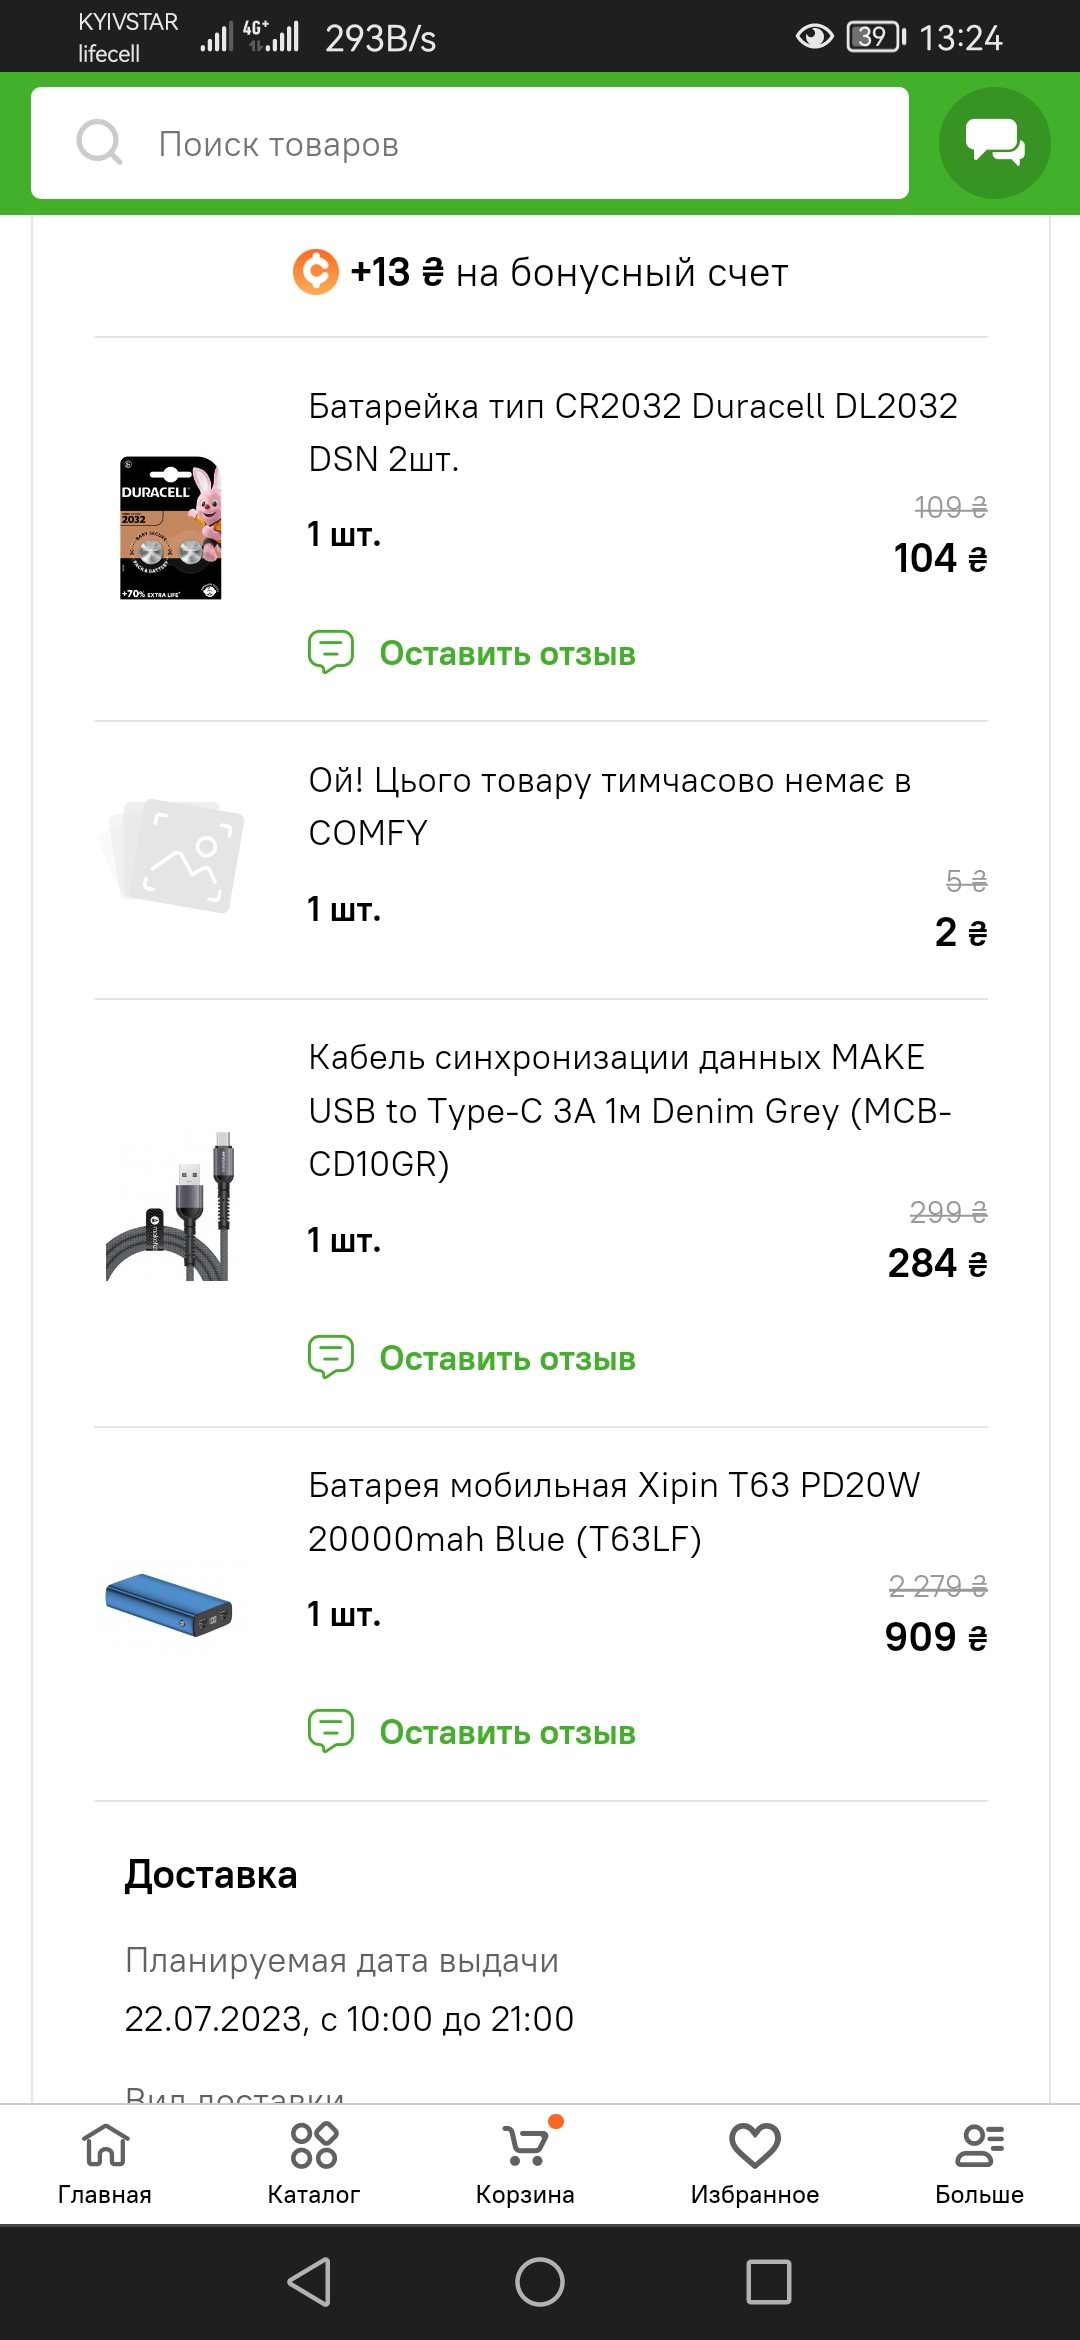This screenshot has height=2340, width=1080.
Task: Tap the search magnifier icon
Action: coord(100,143)
